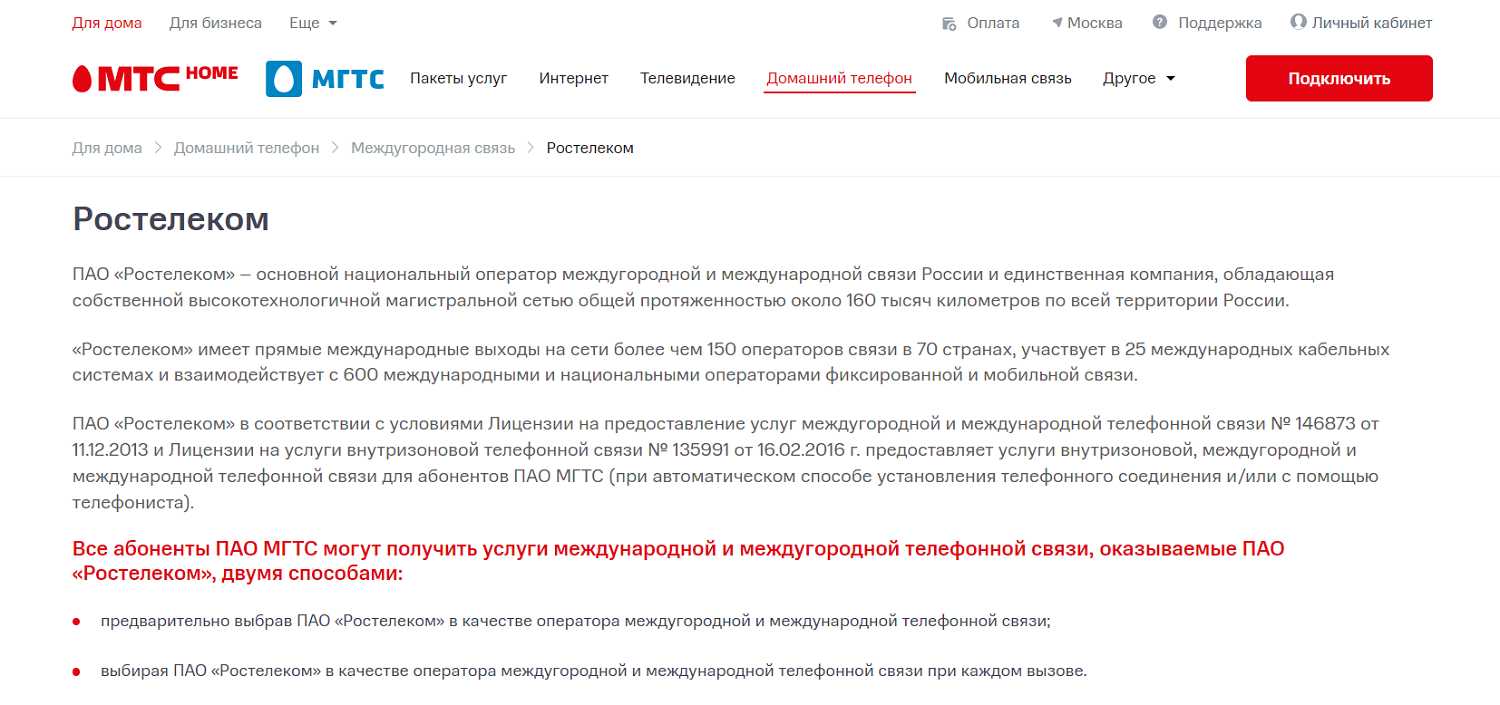The image size is (1500, 705).
Task: Open the Поддержка link
Action: click(1220, 23)
